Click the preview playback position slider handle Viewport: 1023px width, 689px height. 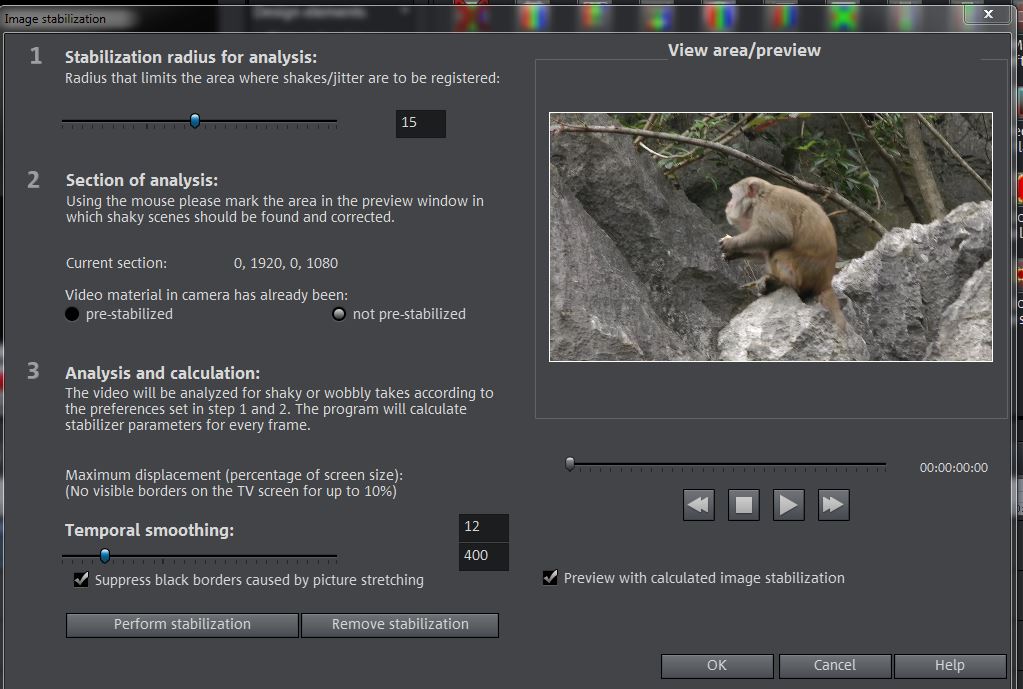click(570, 464)
